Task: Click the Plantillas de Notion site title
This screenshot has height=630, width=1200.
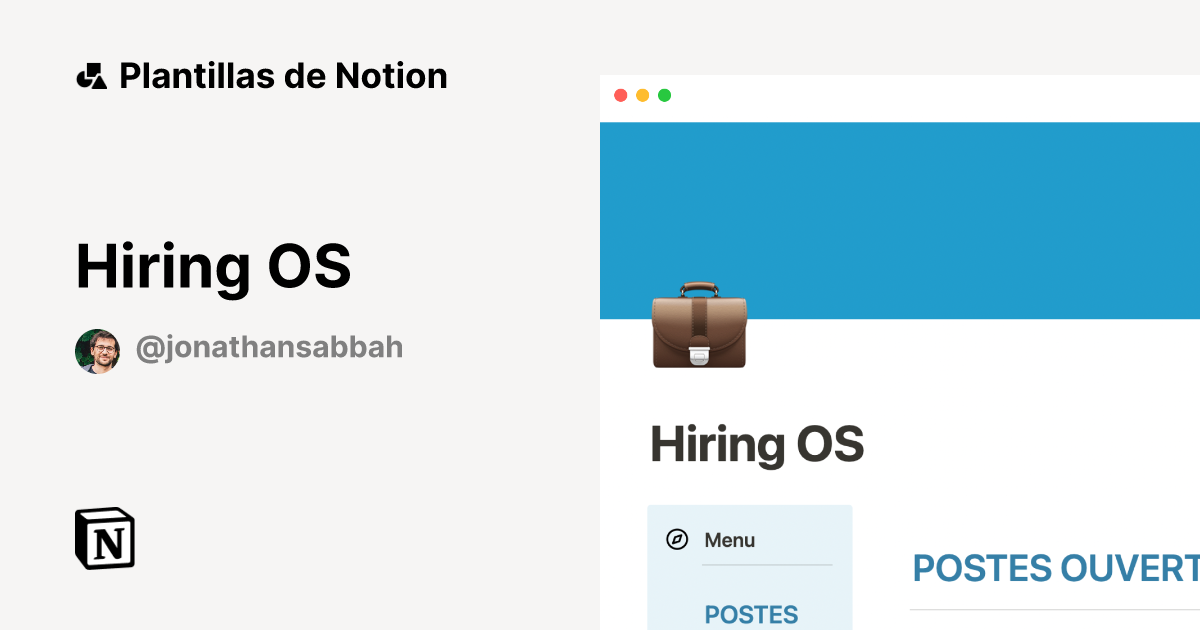Action: 283,75
